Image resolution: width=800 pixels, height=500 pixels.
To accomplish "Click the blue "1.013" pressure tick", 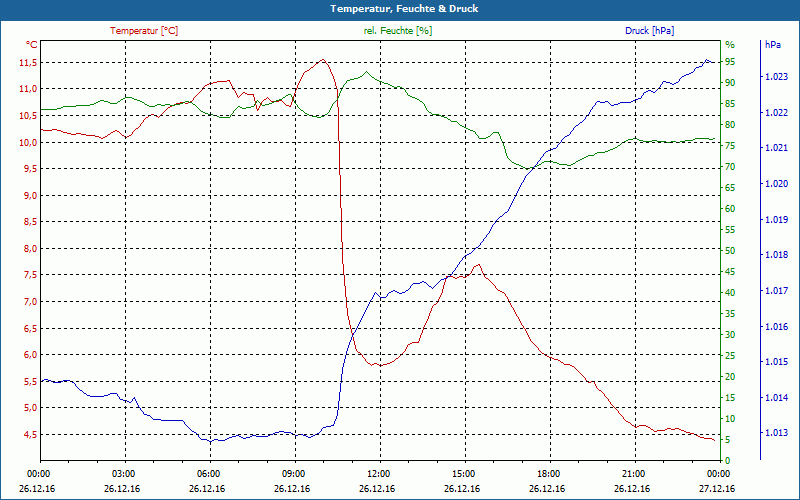I will (x=777, y=433).
